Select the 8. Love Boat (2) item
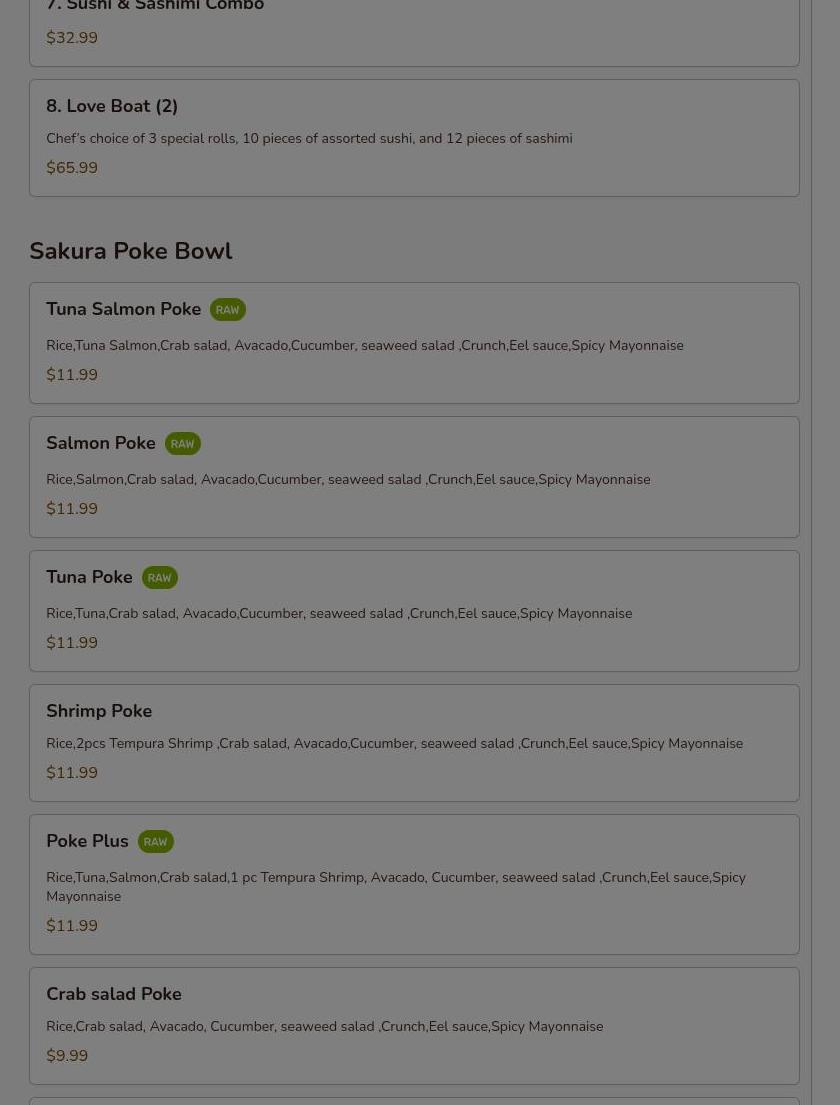 [x=414, y=138]
